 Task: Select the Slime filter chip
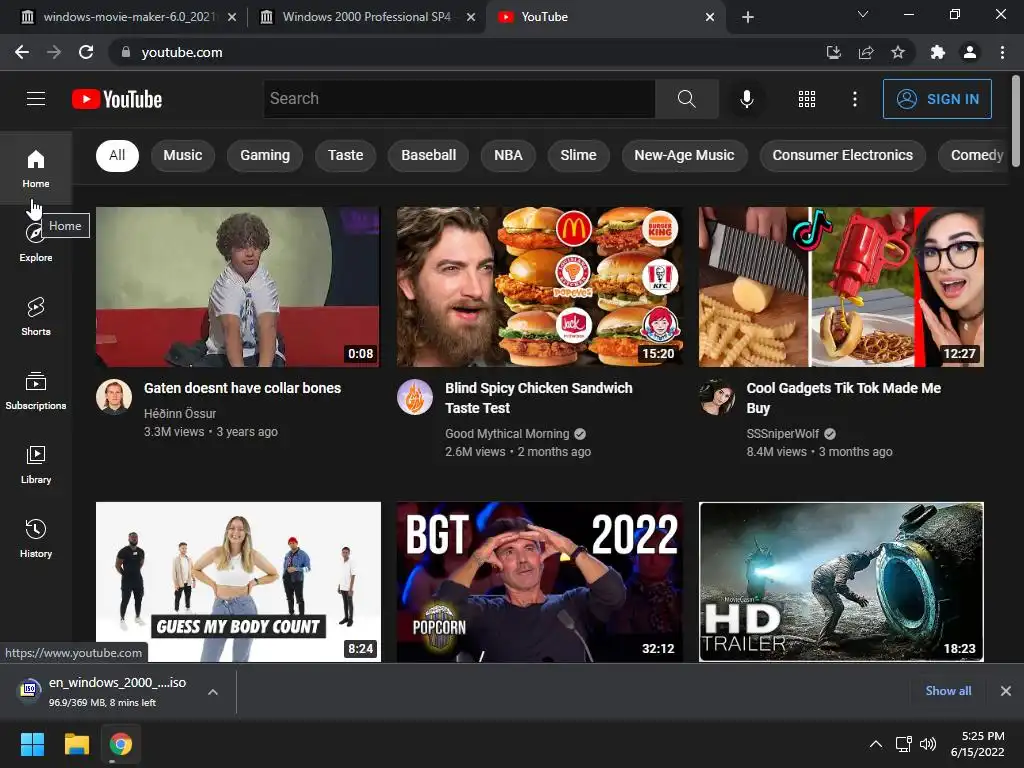click(x=579, y=155)
